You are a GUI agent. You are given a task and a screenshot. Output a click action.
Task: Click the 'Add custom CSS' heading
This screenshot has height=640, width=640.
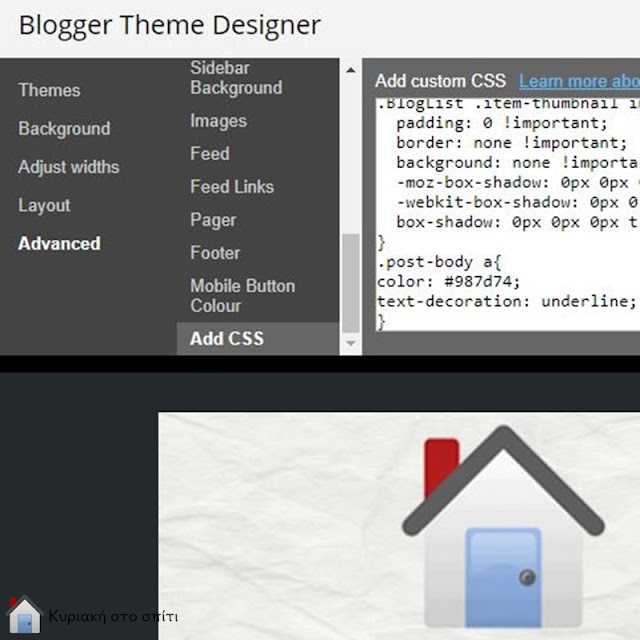click(440, 81)
